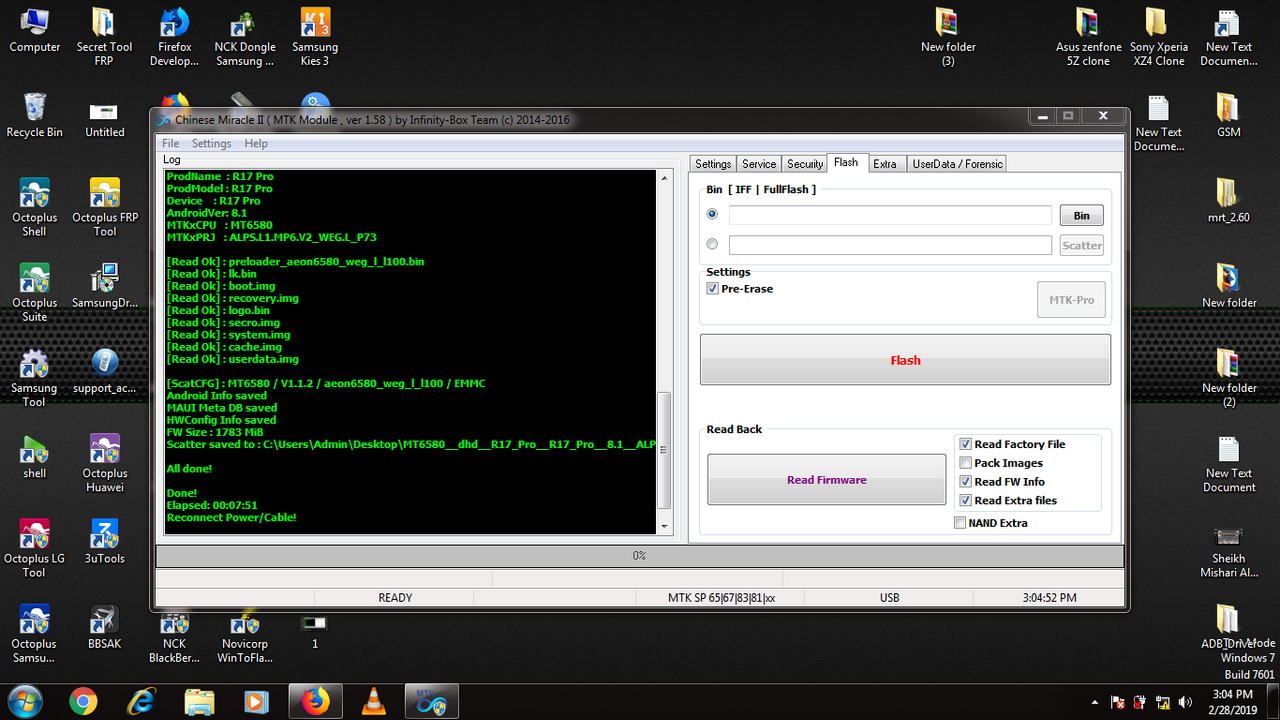1280x720 pixels.
Task: Click the Scatter browse button
Action: click(1081, 245)
